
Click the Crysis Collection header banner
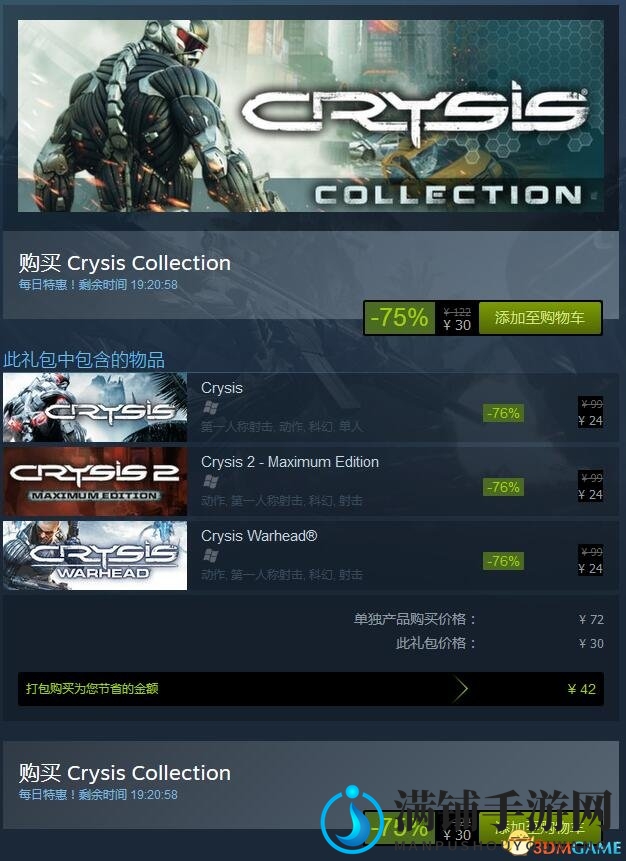pyautogui.click(x=311, y=116)
